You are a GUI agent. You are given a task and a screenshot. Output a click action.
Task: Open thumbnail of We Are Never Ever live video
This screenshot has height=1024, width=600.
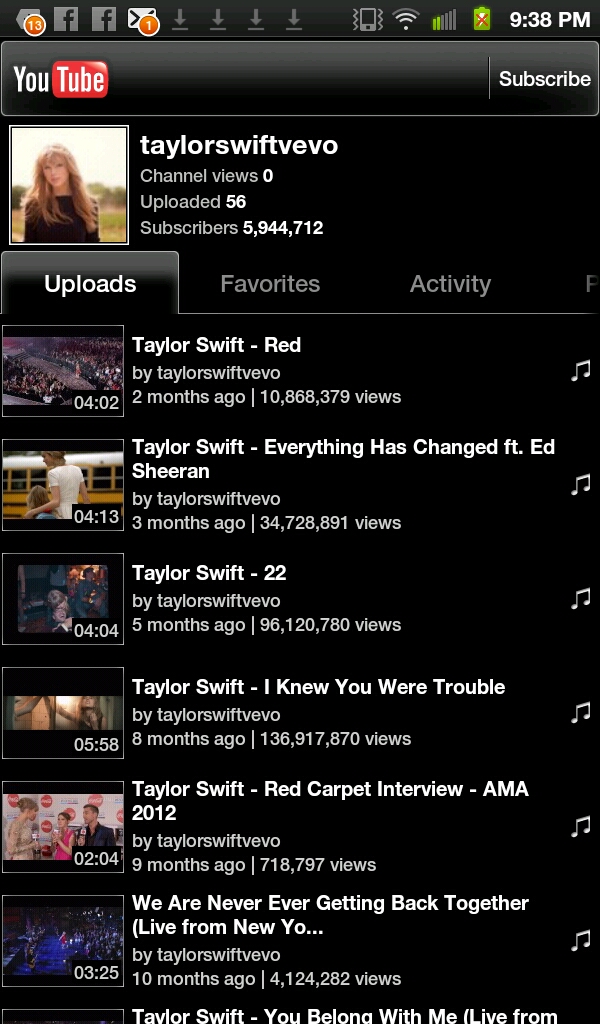pos(63,940)
